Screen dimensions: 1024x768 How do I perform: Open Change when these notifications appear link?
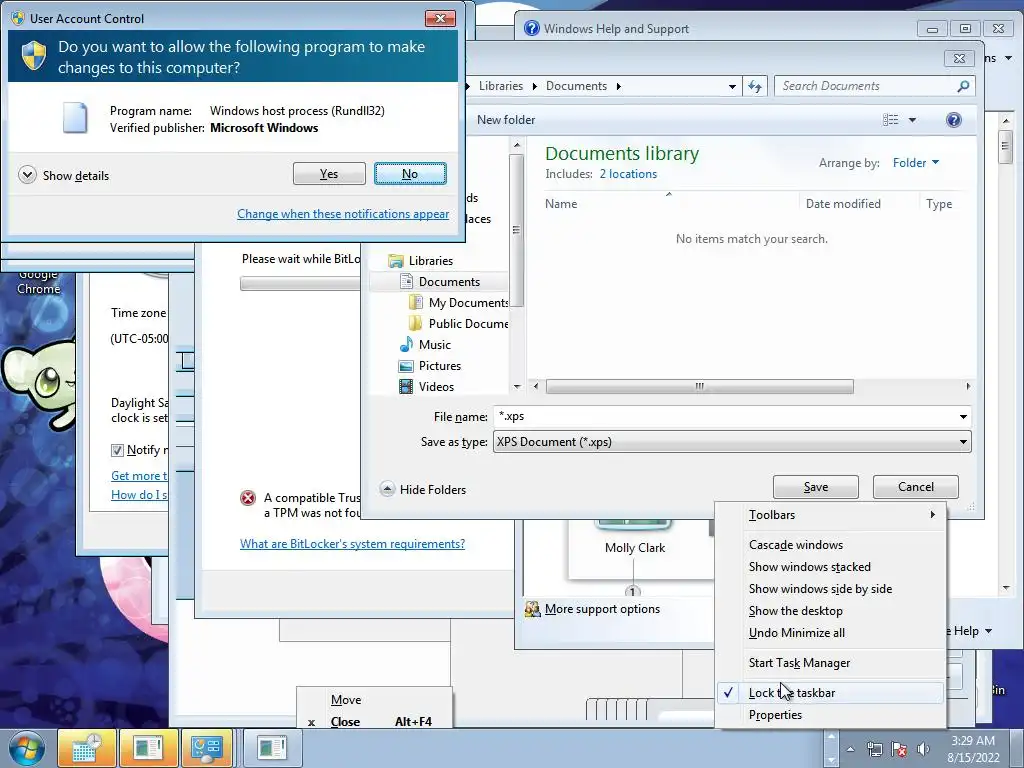343,214
